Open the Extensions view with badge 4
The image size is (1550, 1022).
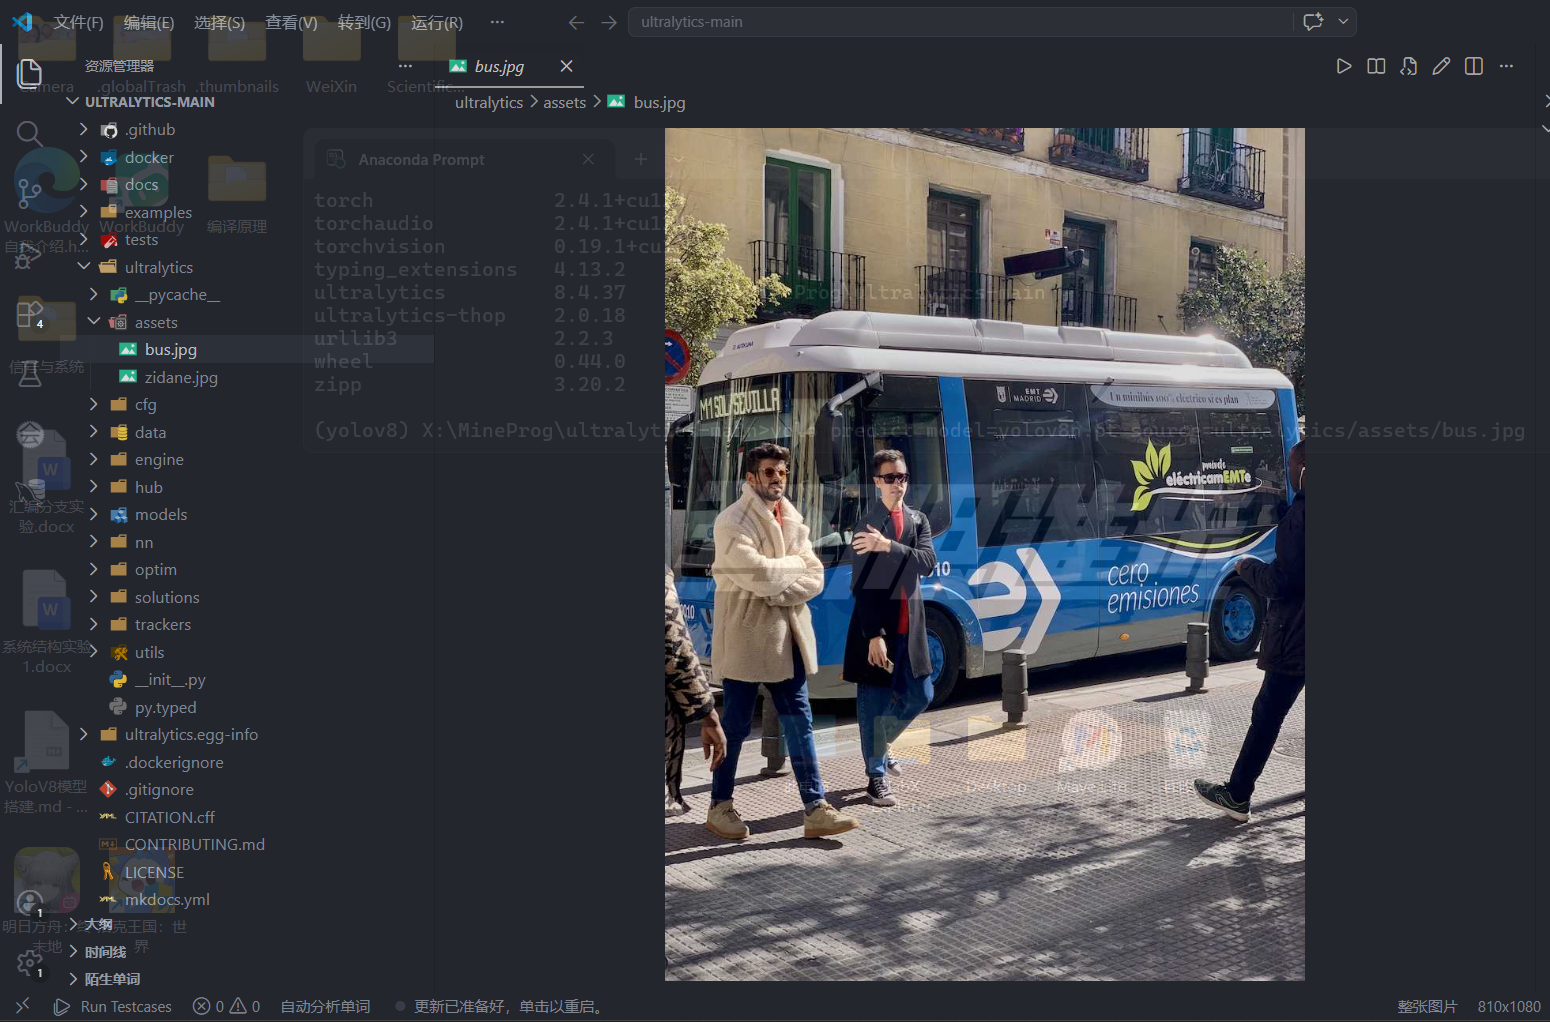[29, 314]
